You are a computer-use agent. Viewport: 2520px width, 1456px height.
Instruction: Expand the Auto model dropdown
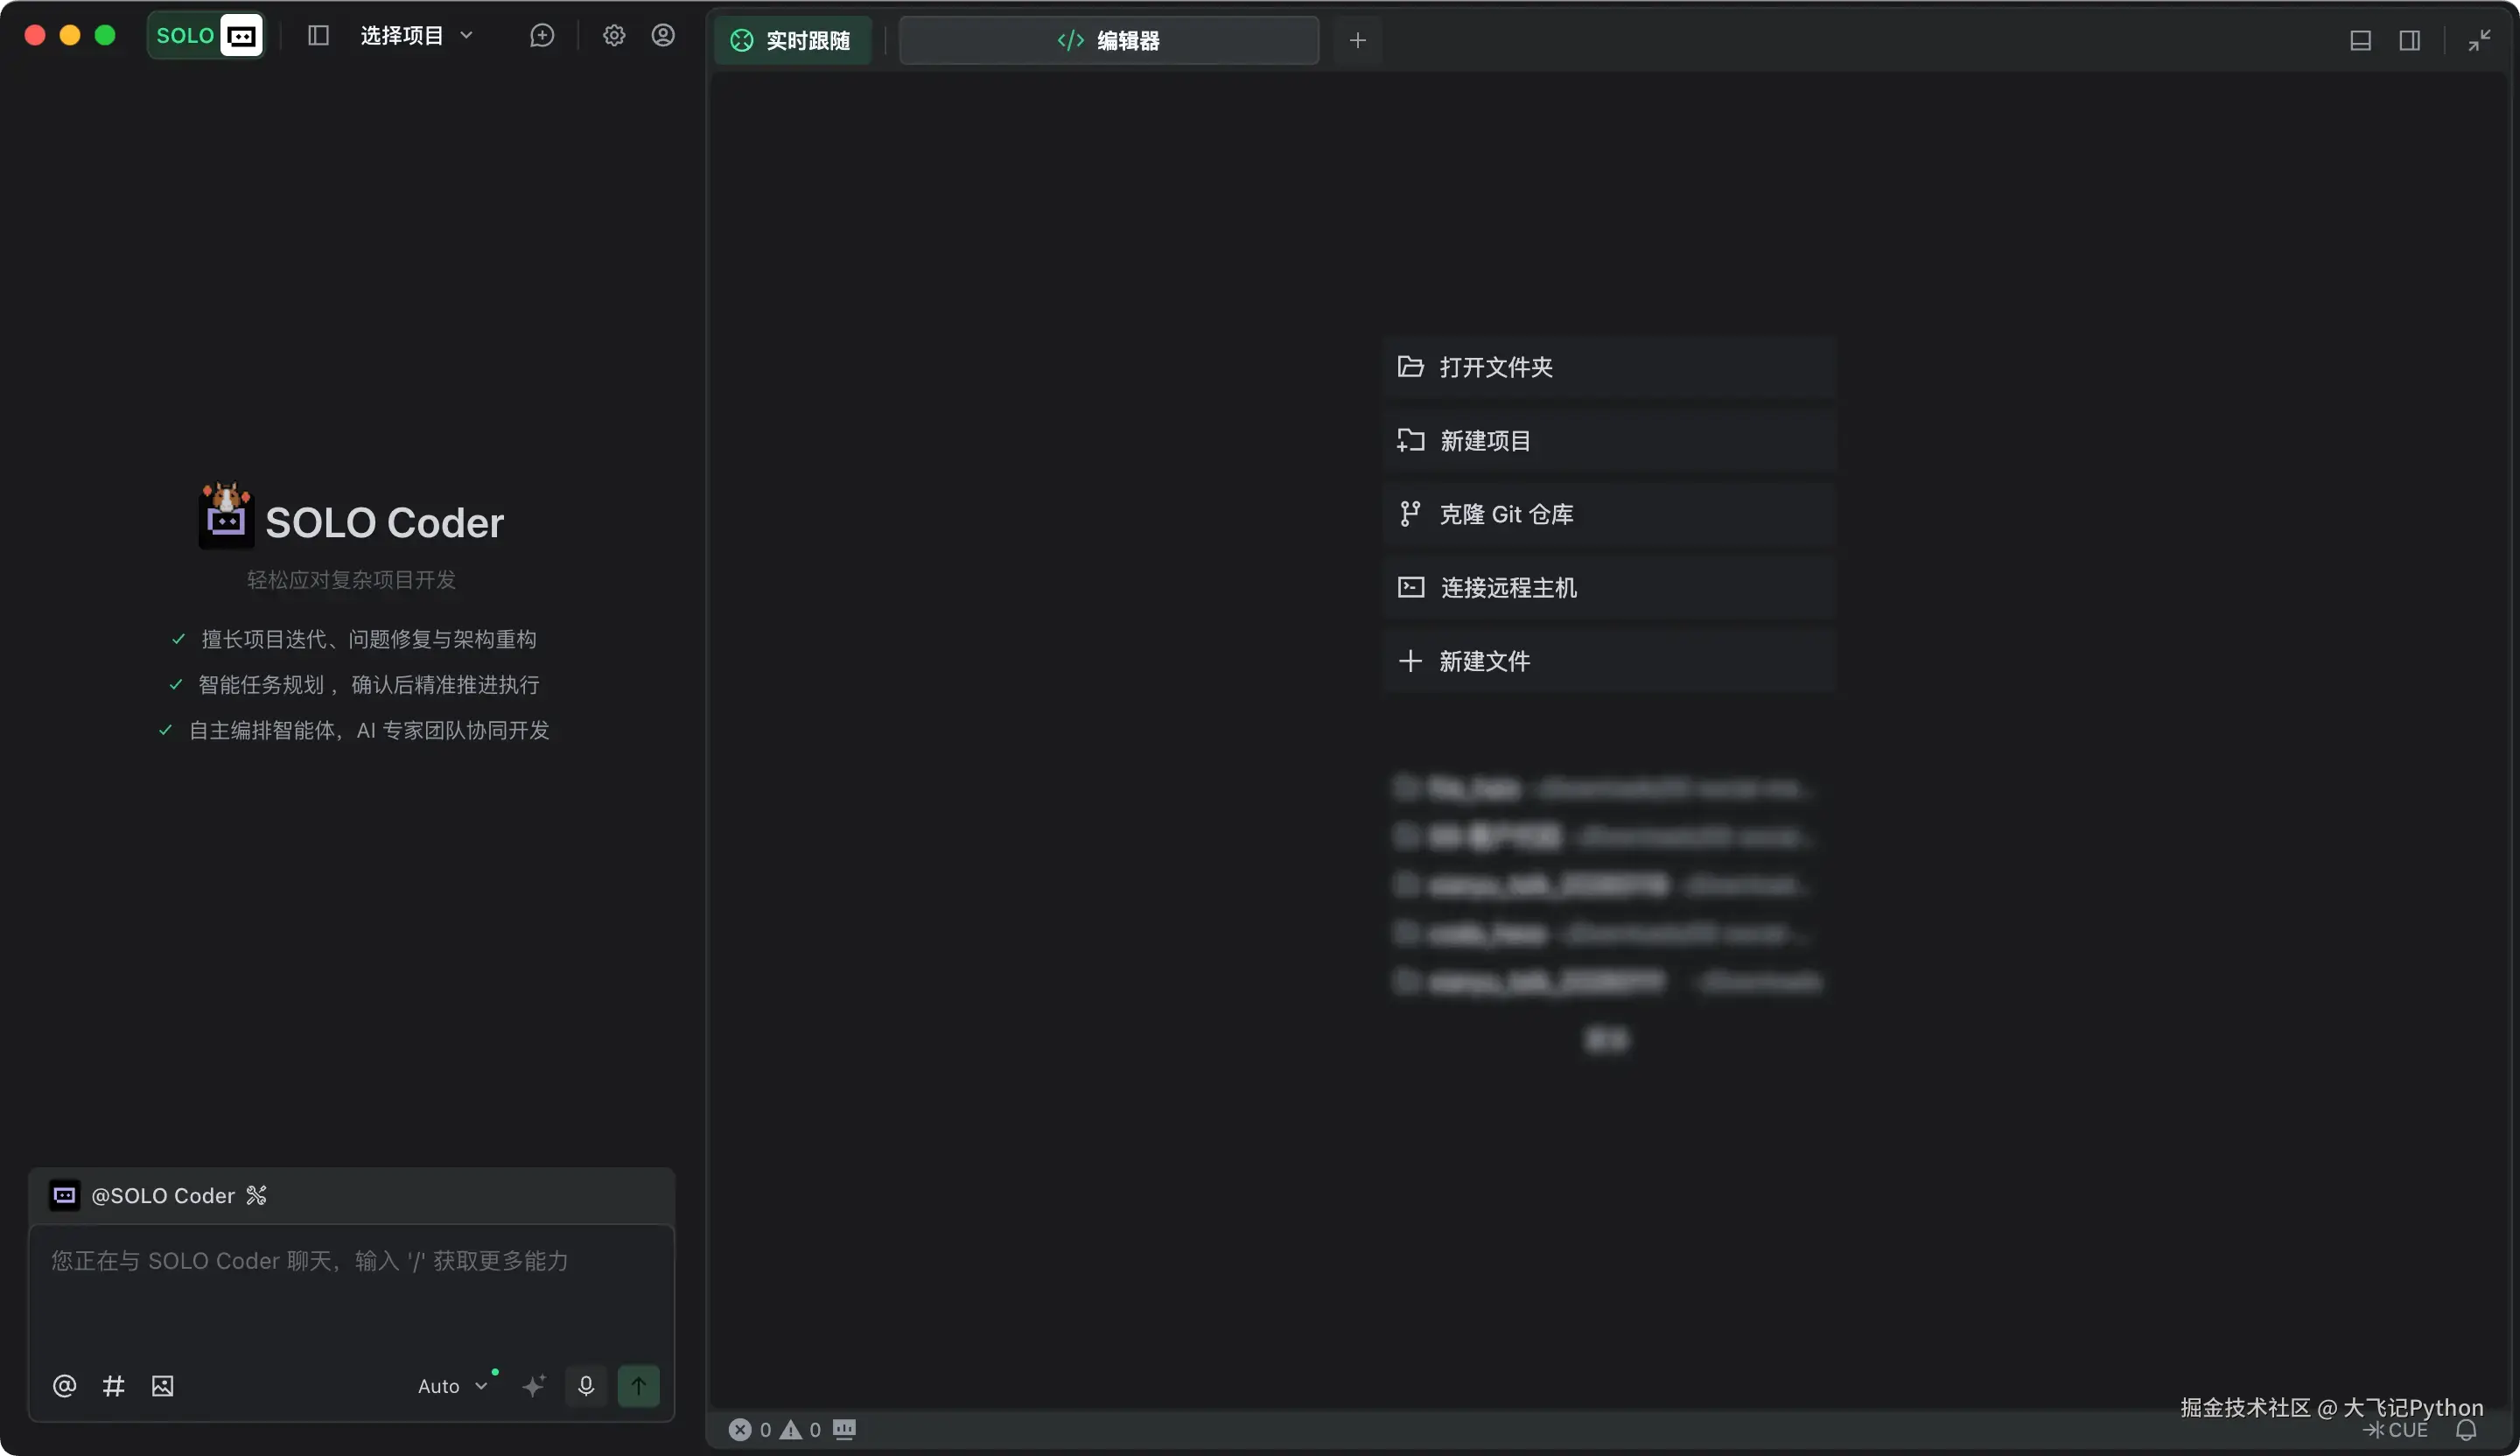click(x=452, y=1386)
